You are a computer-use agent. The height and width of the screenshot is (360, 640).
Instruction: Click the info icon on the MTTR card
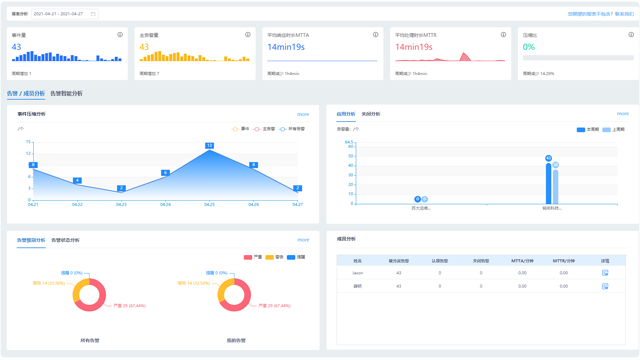pyautogui.click(x=503, y=35)
